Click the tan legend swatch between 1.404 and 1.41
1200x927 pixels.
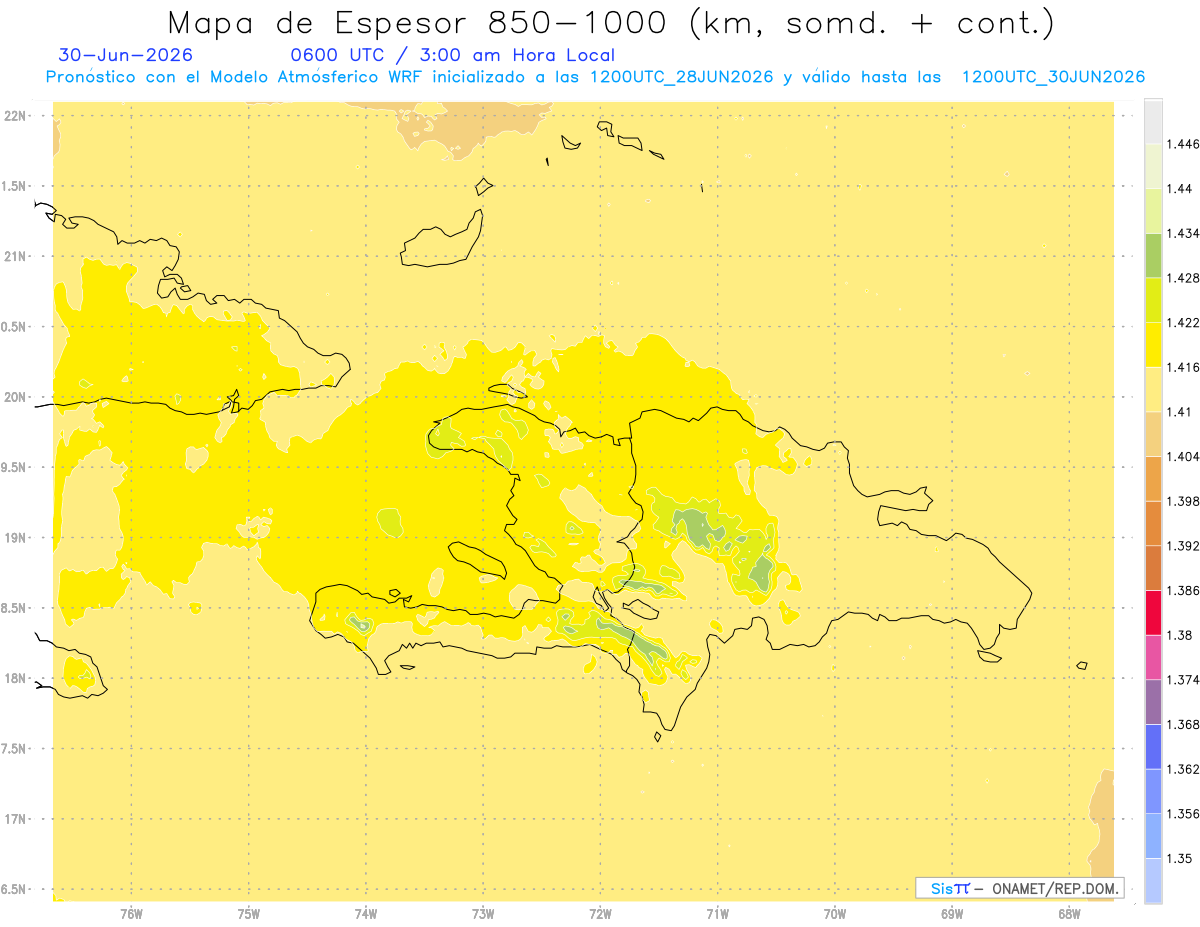(1153, 434)
